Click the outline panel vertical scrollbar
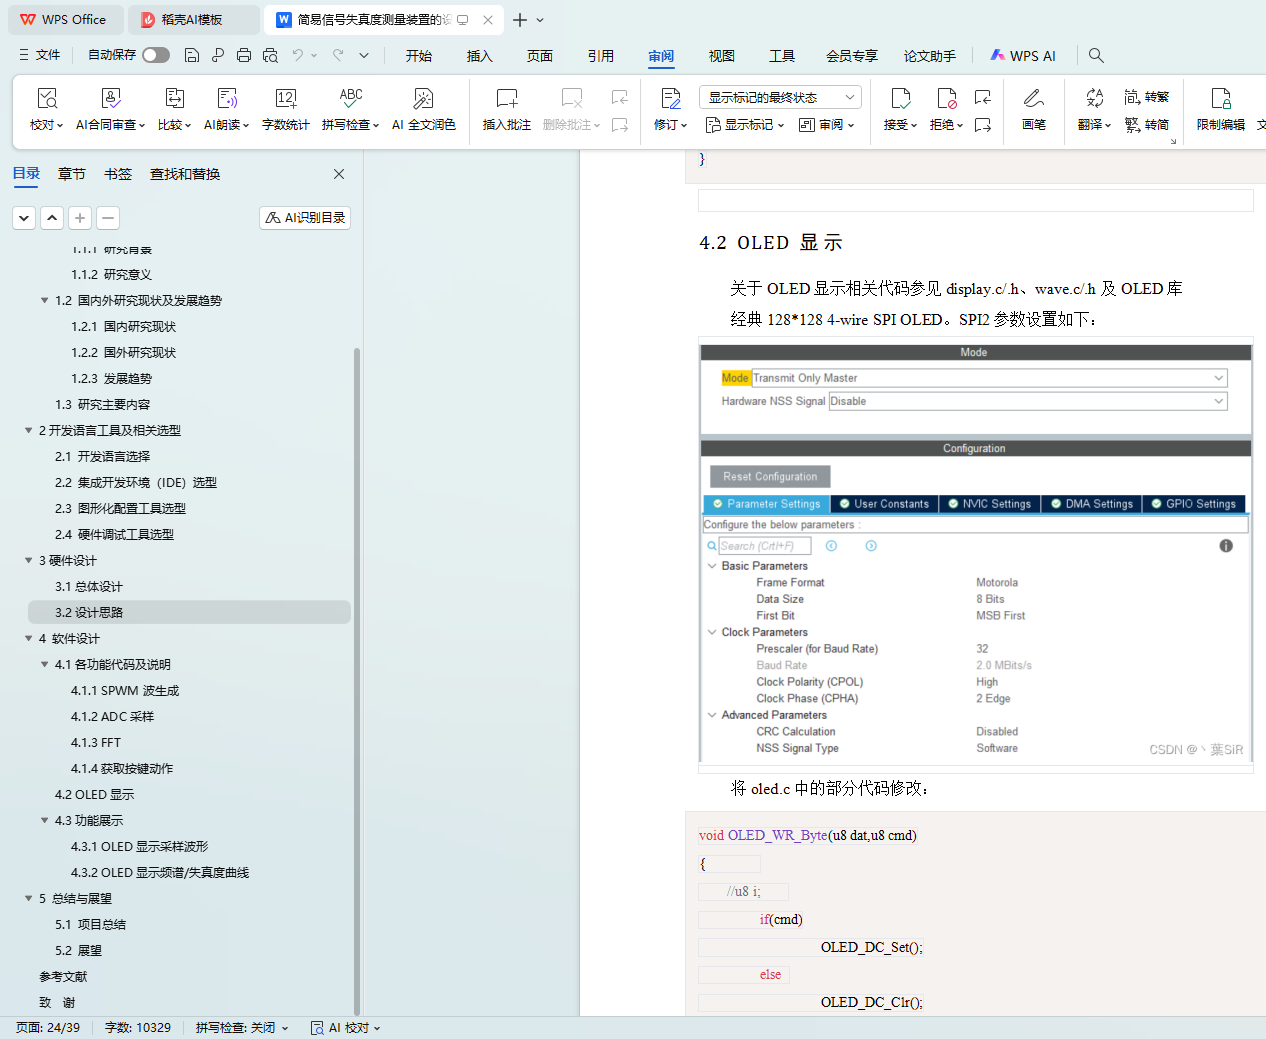Screen dimensions: 1266x1039 pyautogui.click(x=357, y=600)
